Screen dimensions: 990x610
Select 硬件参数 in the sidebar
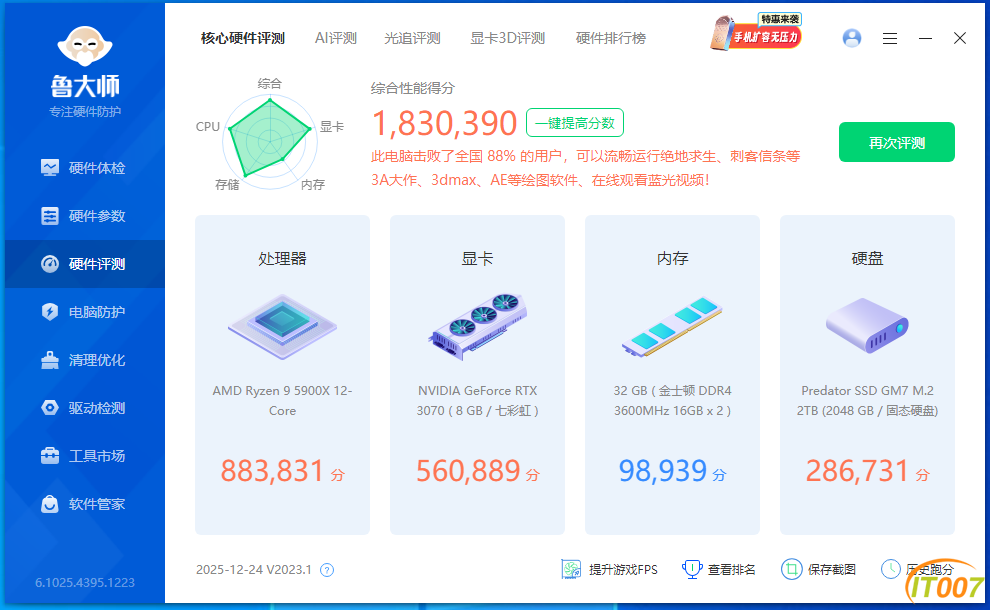tap(84, 216)
